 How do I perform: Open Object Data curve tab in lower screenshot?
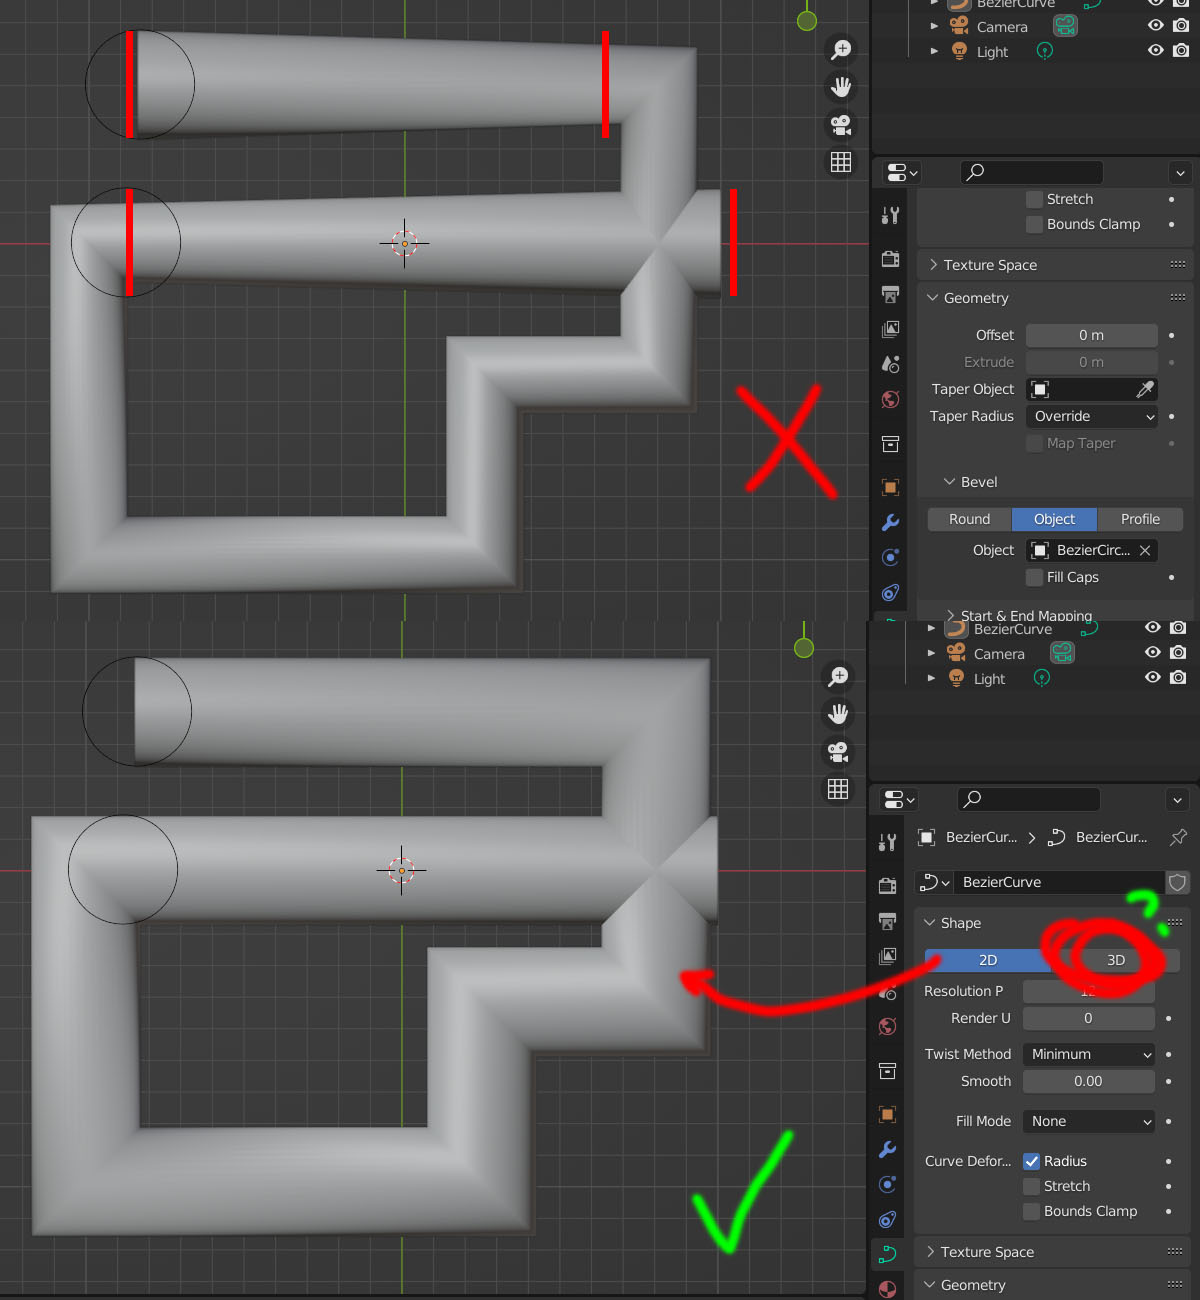click(888, 1254)
